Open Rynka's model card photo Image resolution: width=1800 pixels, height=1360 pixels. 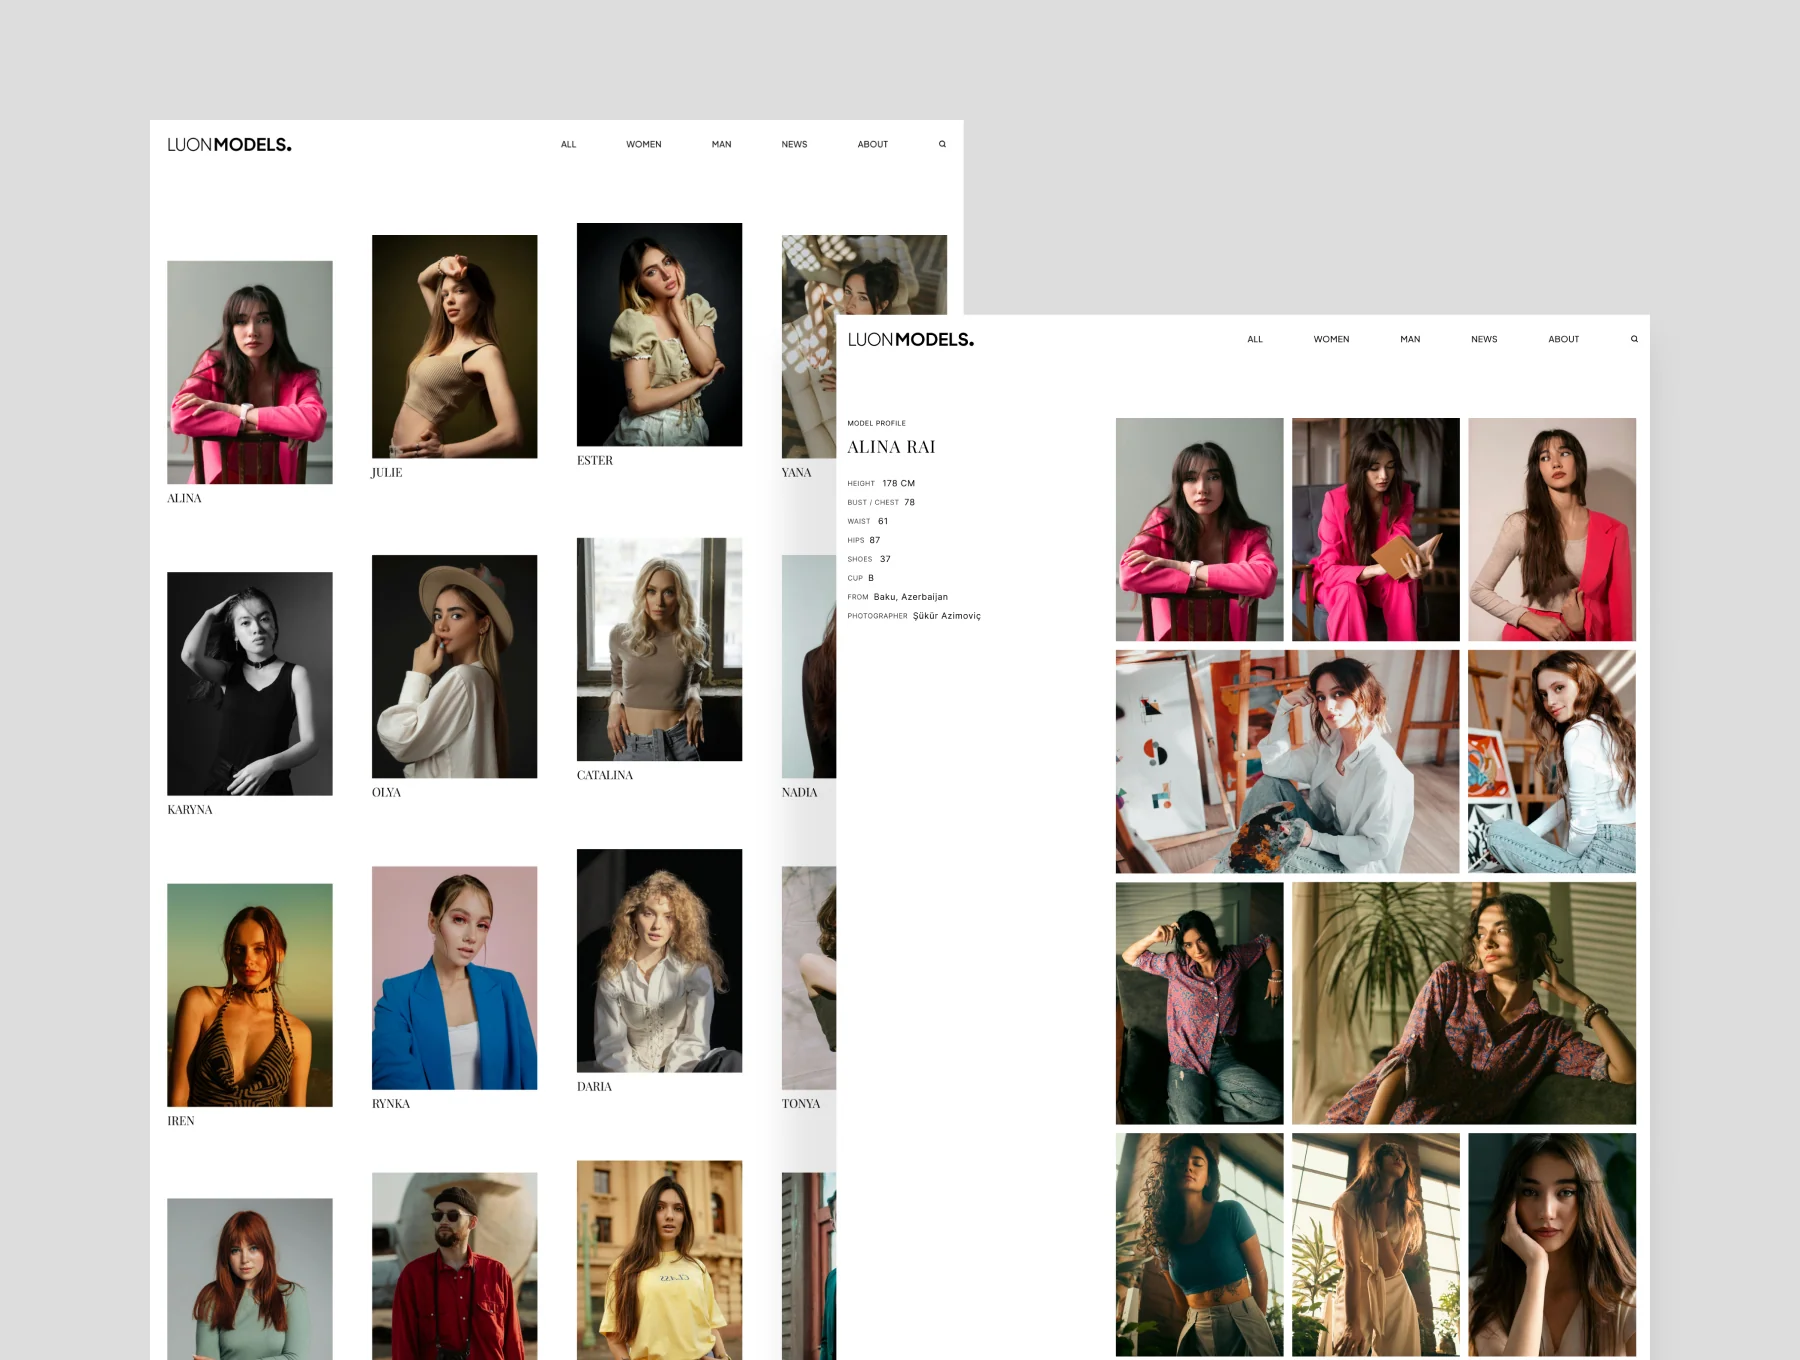click(x=454, y=978)
